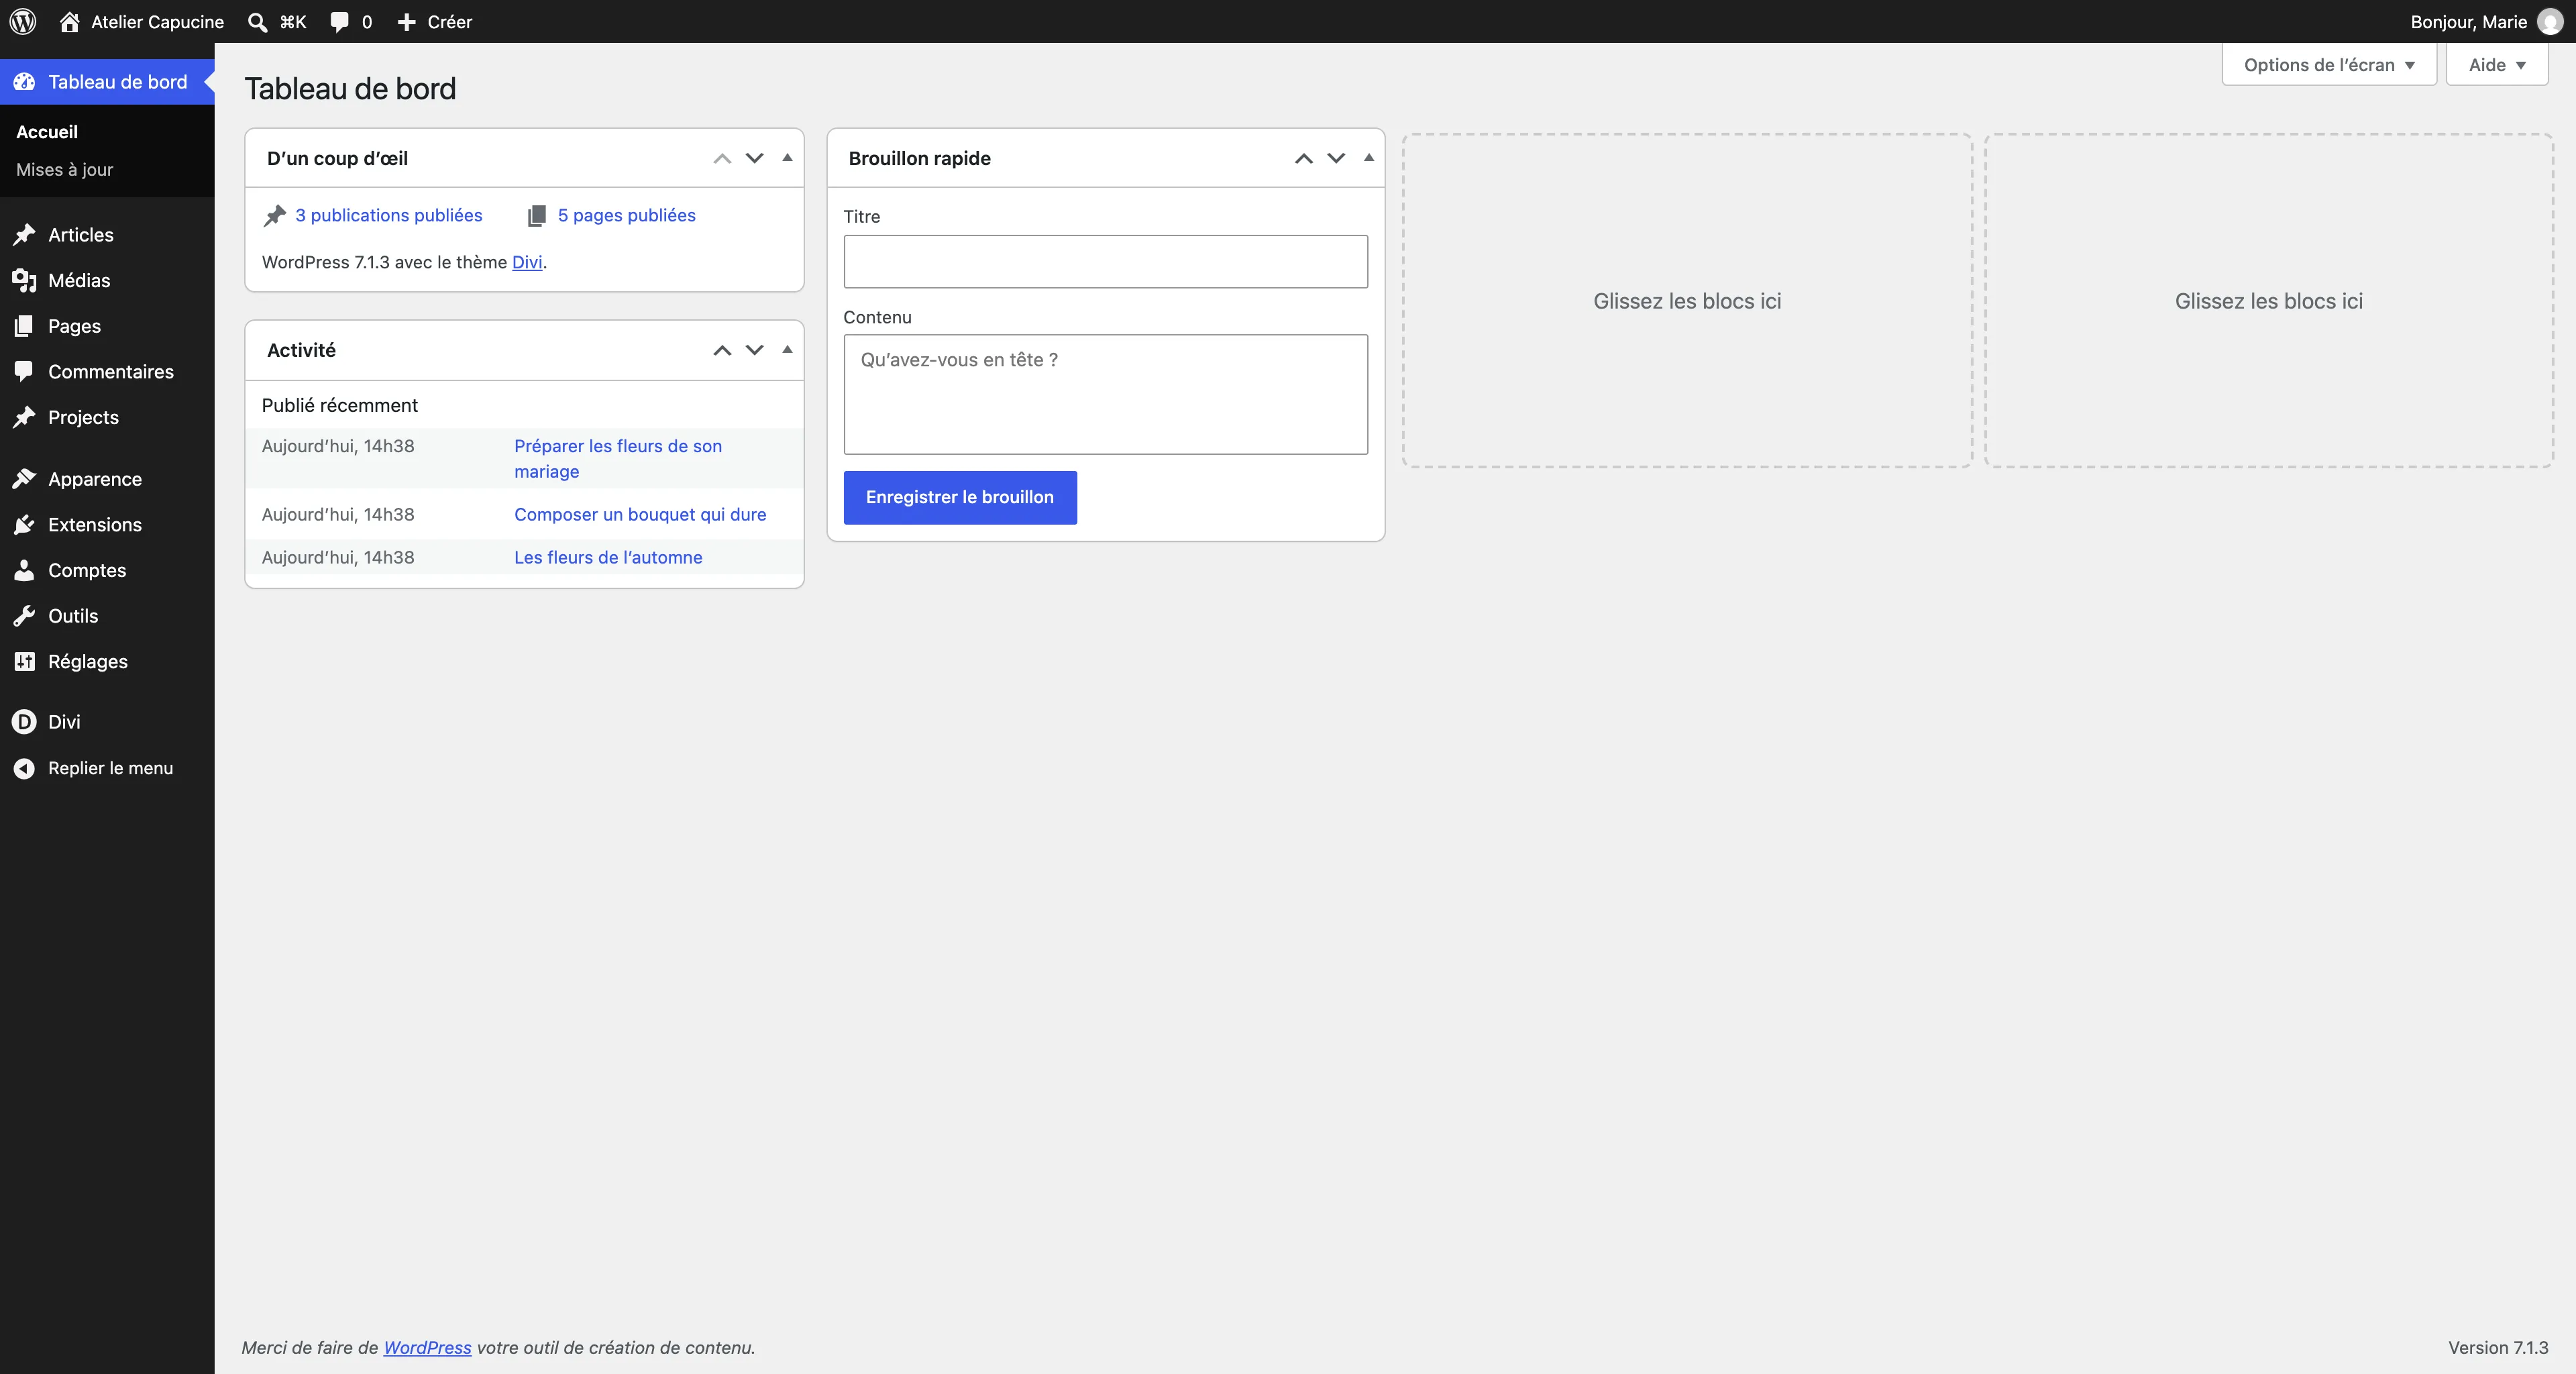Click the Réglages sliders icon
This screenshot has width=2576, height=1374.
click(24, 661)
